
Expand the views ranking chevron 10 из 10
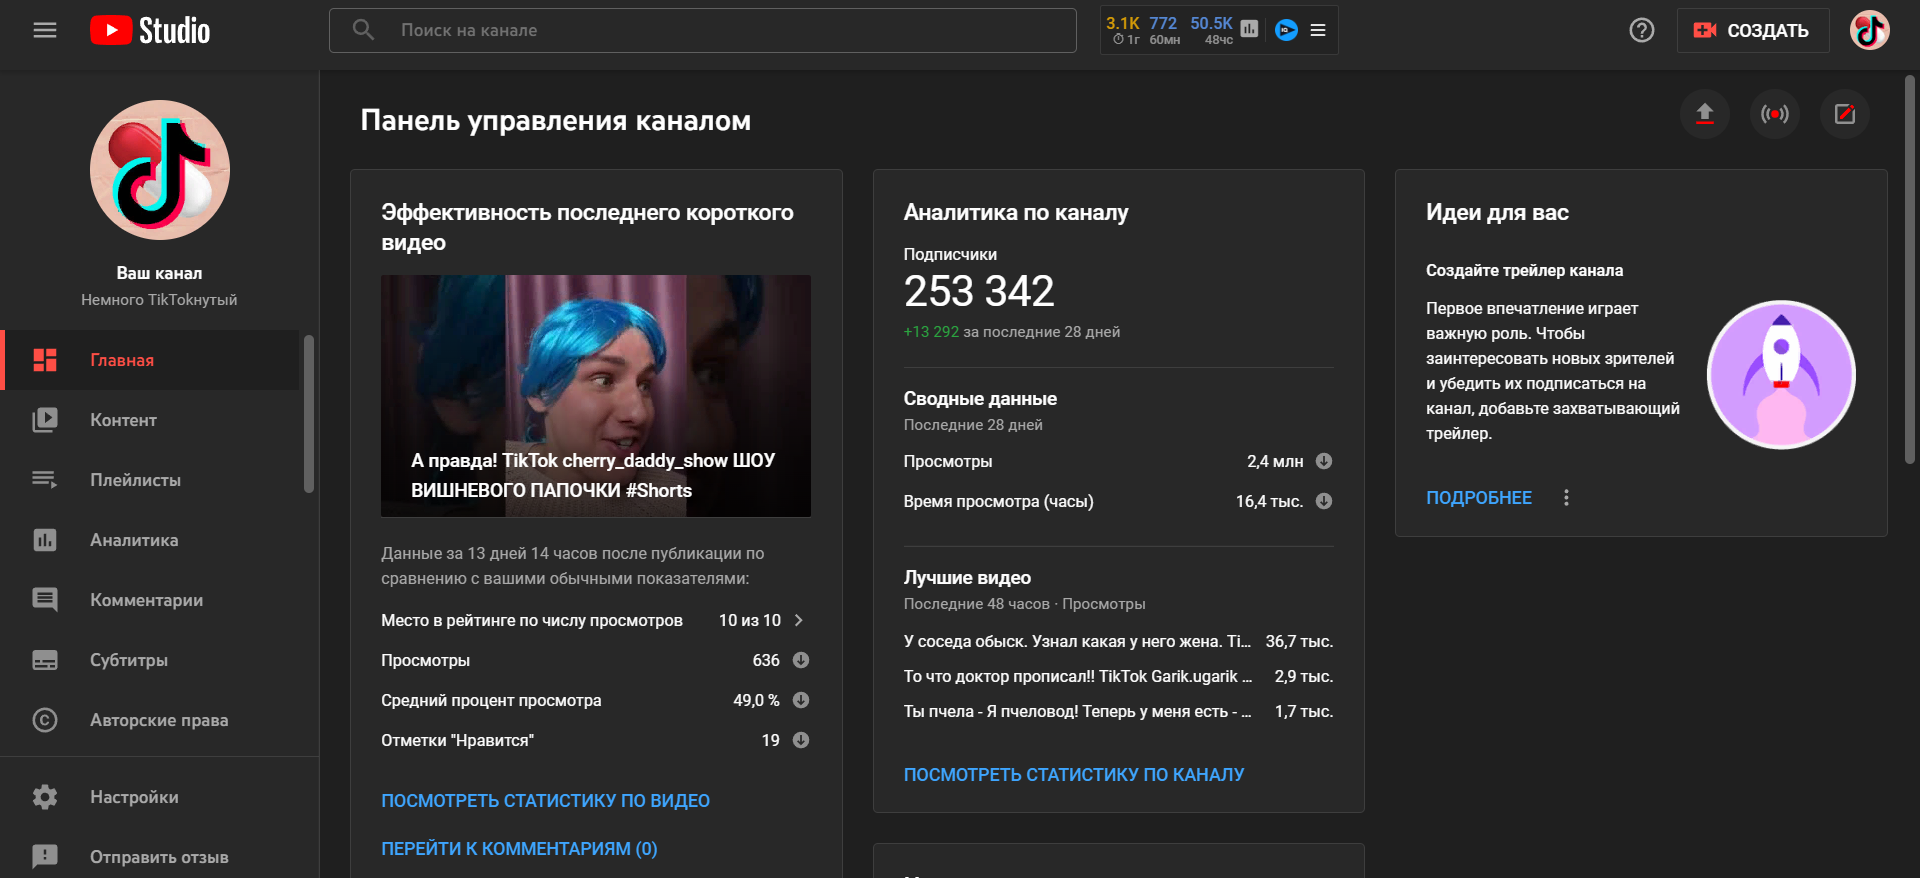pyautogui.click(x=799, y=620)
